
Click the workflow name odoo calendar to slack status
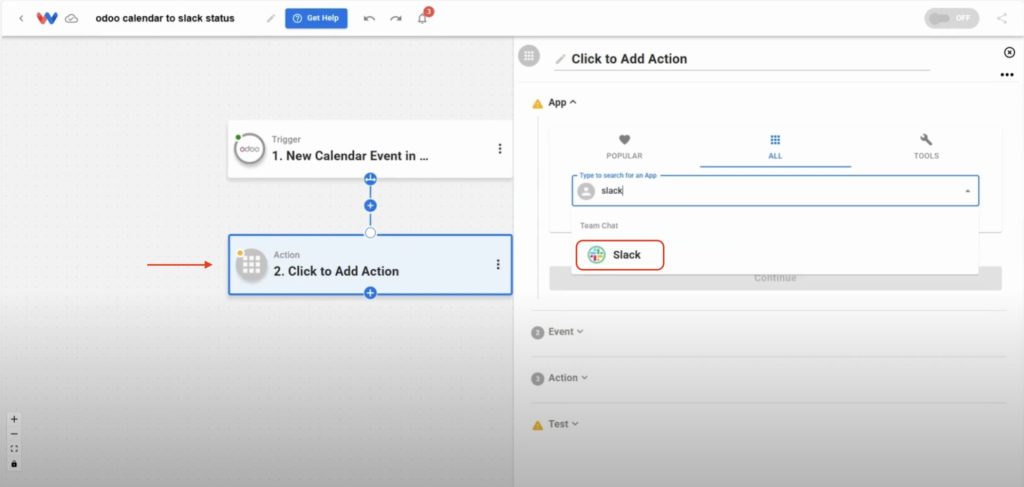point(165,18)
